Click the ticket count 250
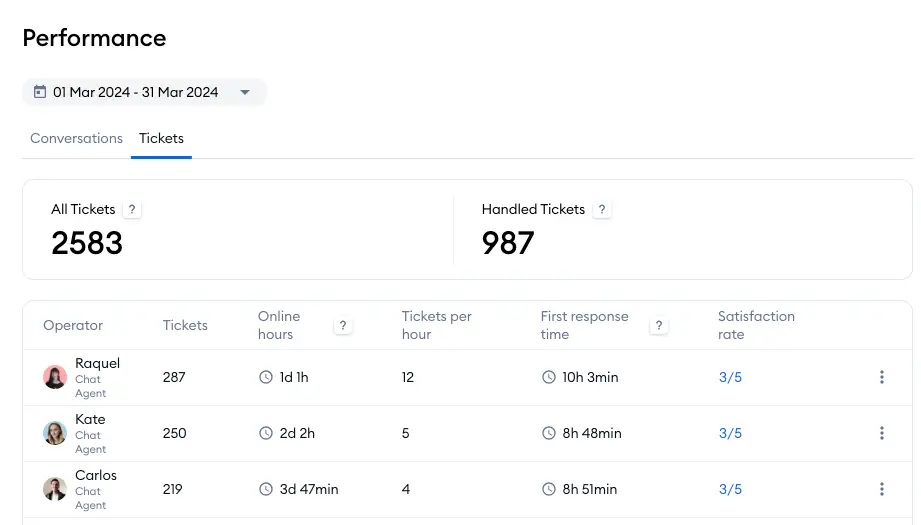921x525 pixels. pos(174,433)
